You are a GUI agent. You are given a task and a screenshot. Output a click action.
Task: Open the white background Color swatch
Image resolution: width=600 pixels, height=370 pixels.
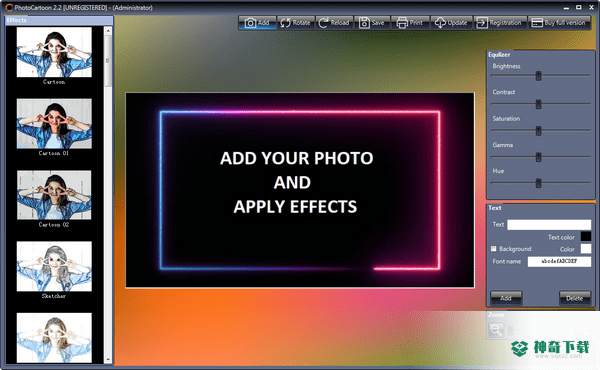(x=586, y=249)
